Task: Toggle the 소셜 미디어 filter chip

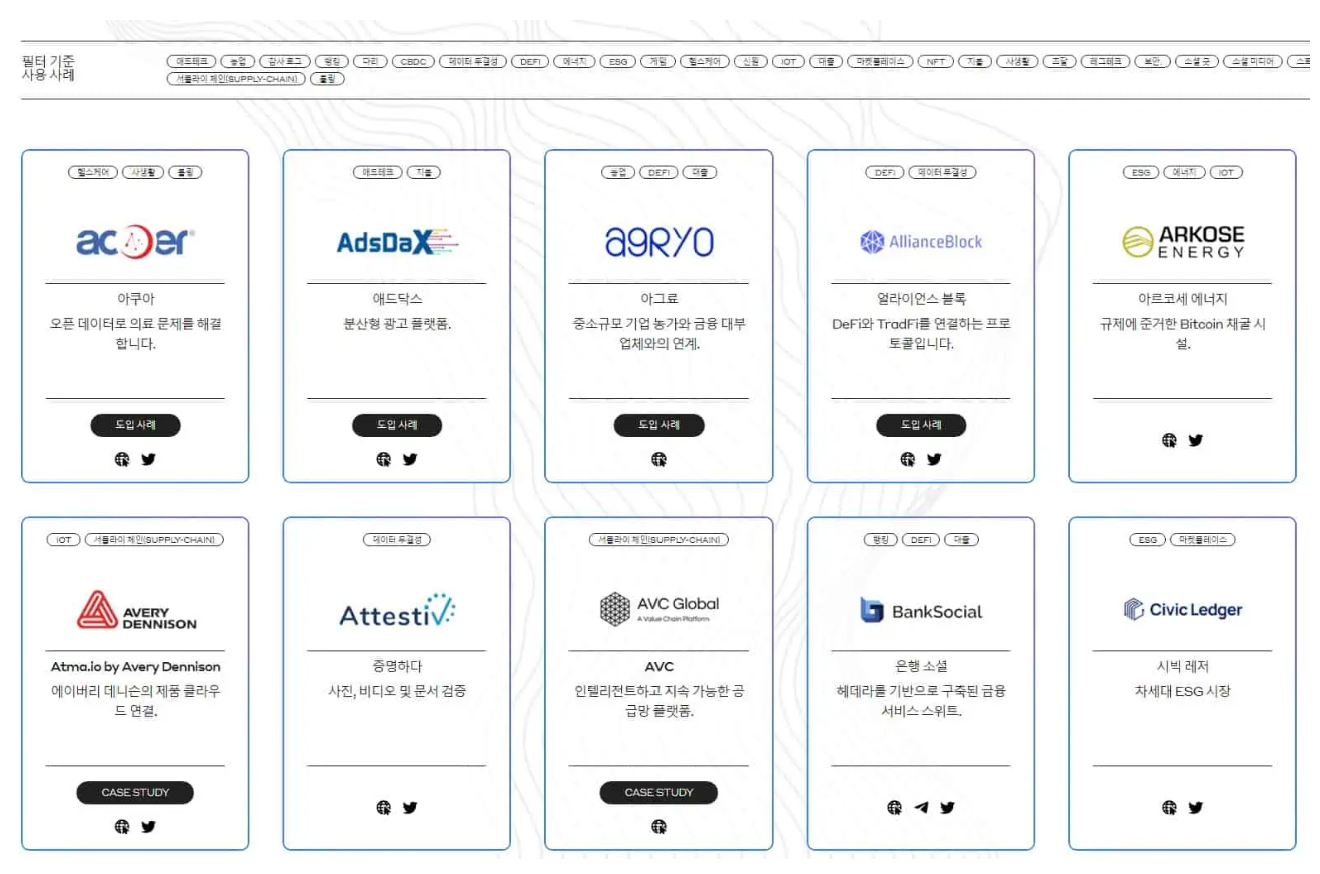Action: [x=1252, y=61]
